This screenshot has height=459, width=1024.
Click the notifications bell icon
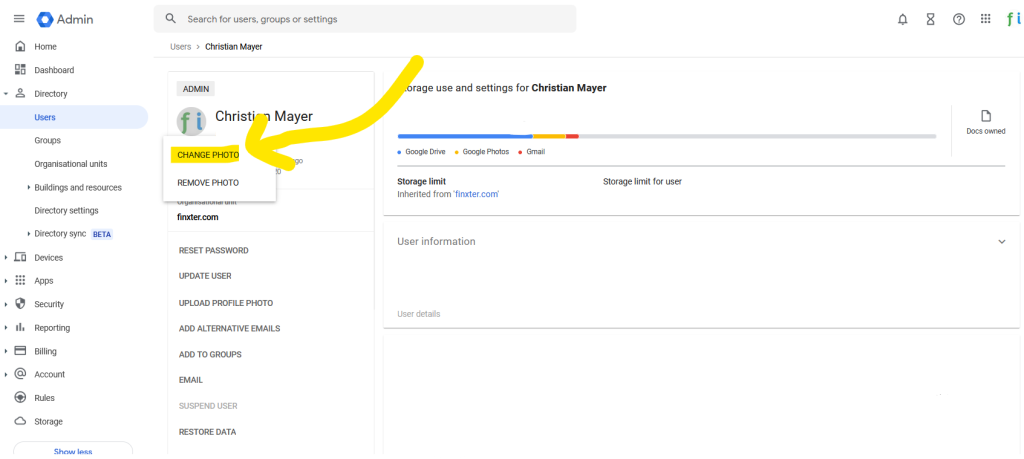[903, 19]
